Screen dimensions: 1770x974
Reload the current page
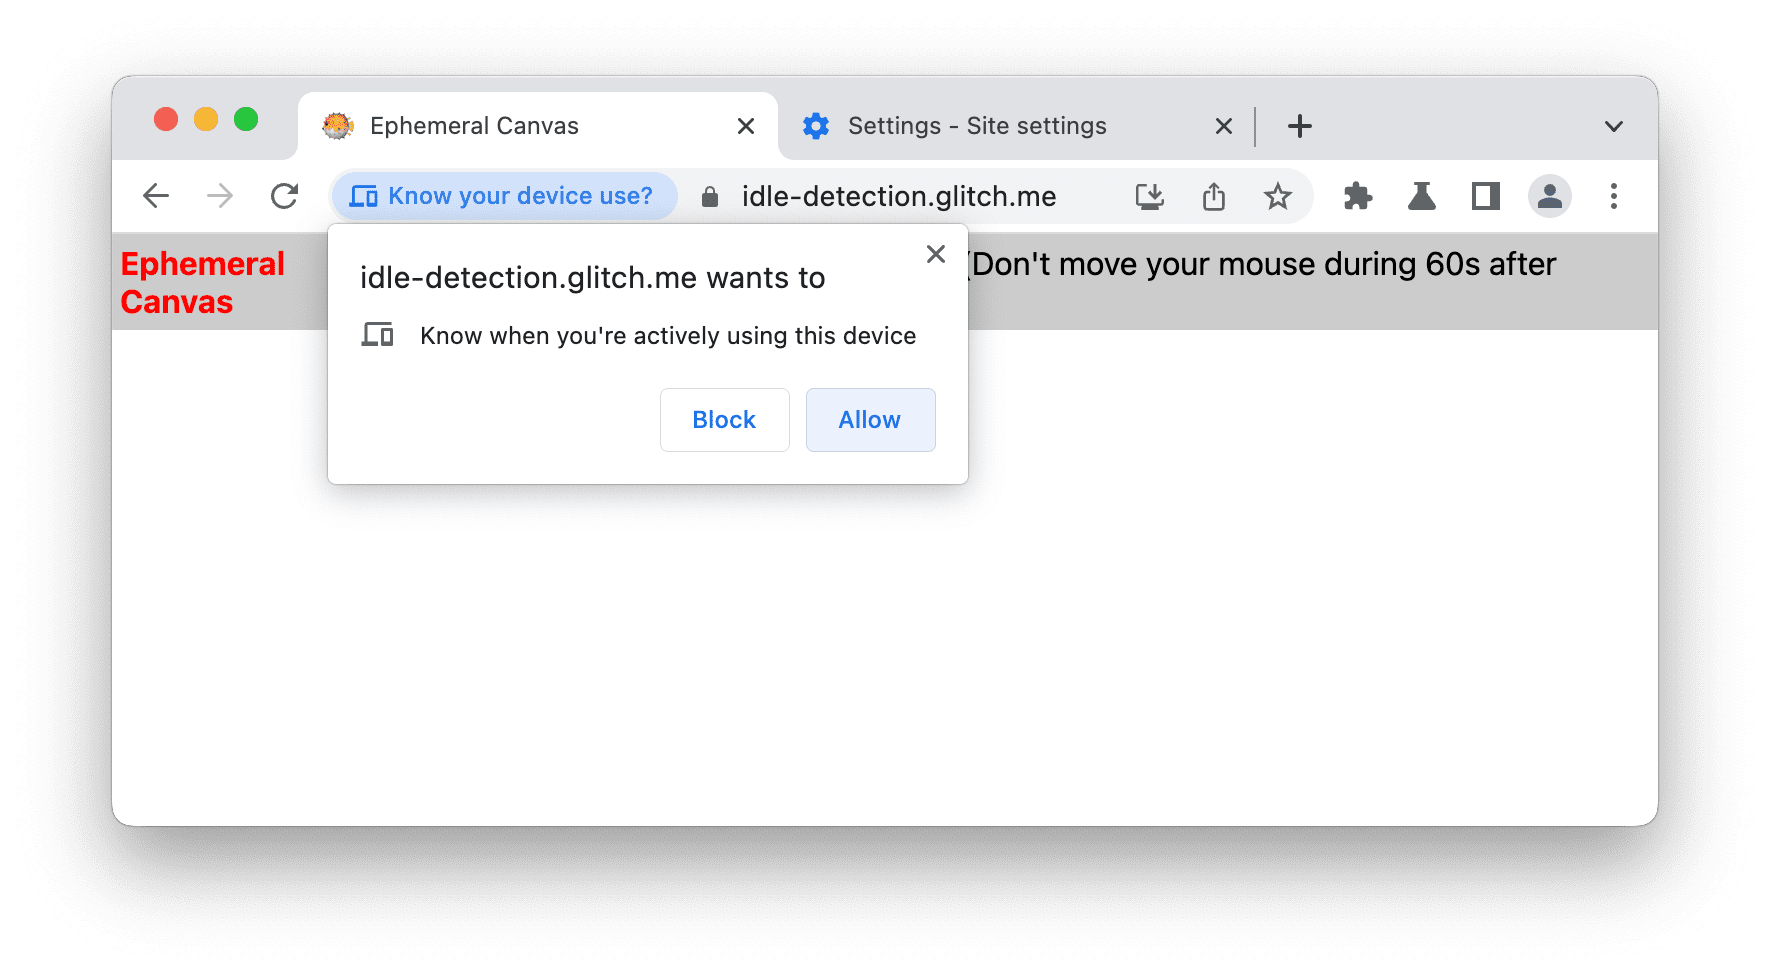284,196
